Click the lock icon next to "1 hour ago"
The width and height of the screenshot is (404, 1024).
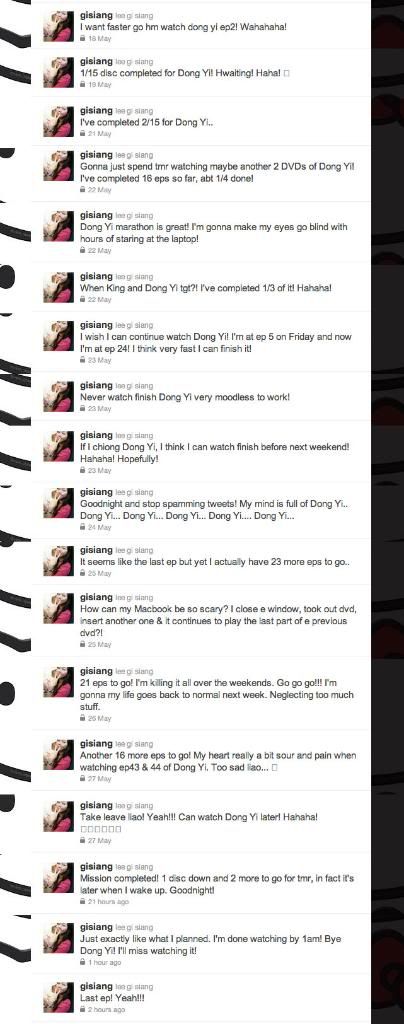tap(82, 963)
